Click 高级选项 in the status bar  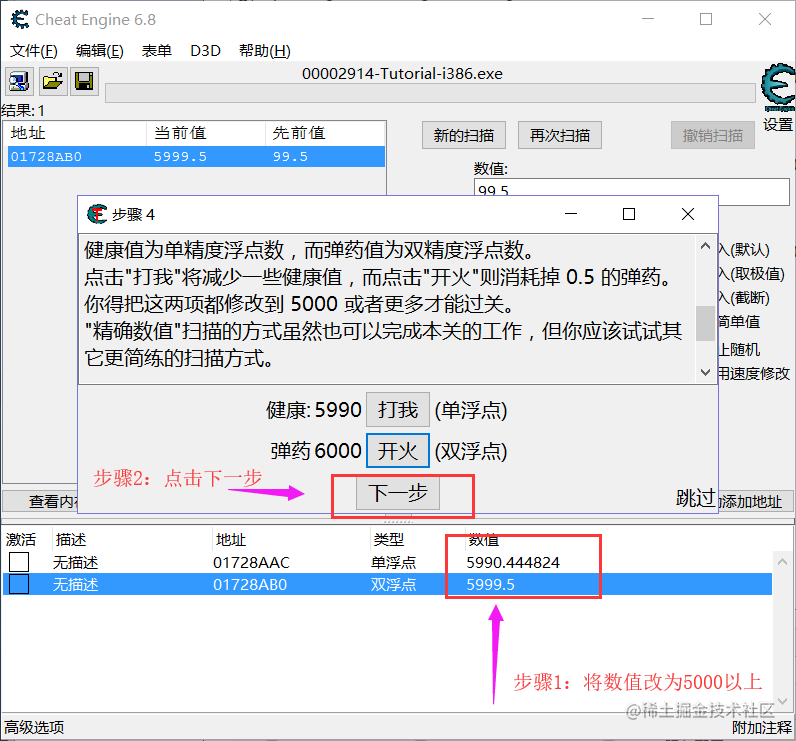tap(34, 727)
